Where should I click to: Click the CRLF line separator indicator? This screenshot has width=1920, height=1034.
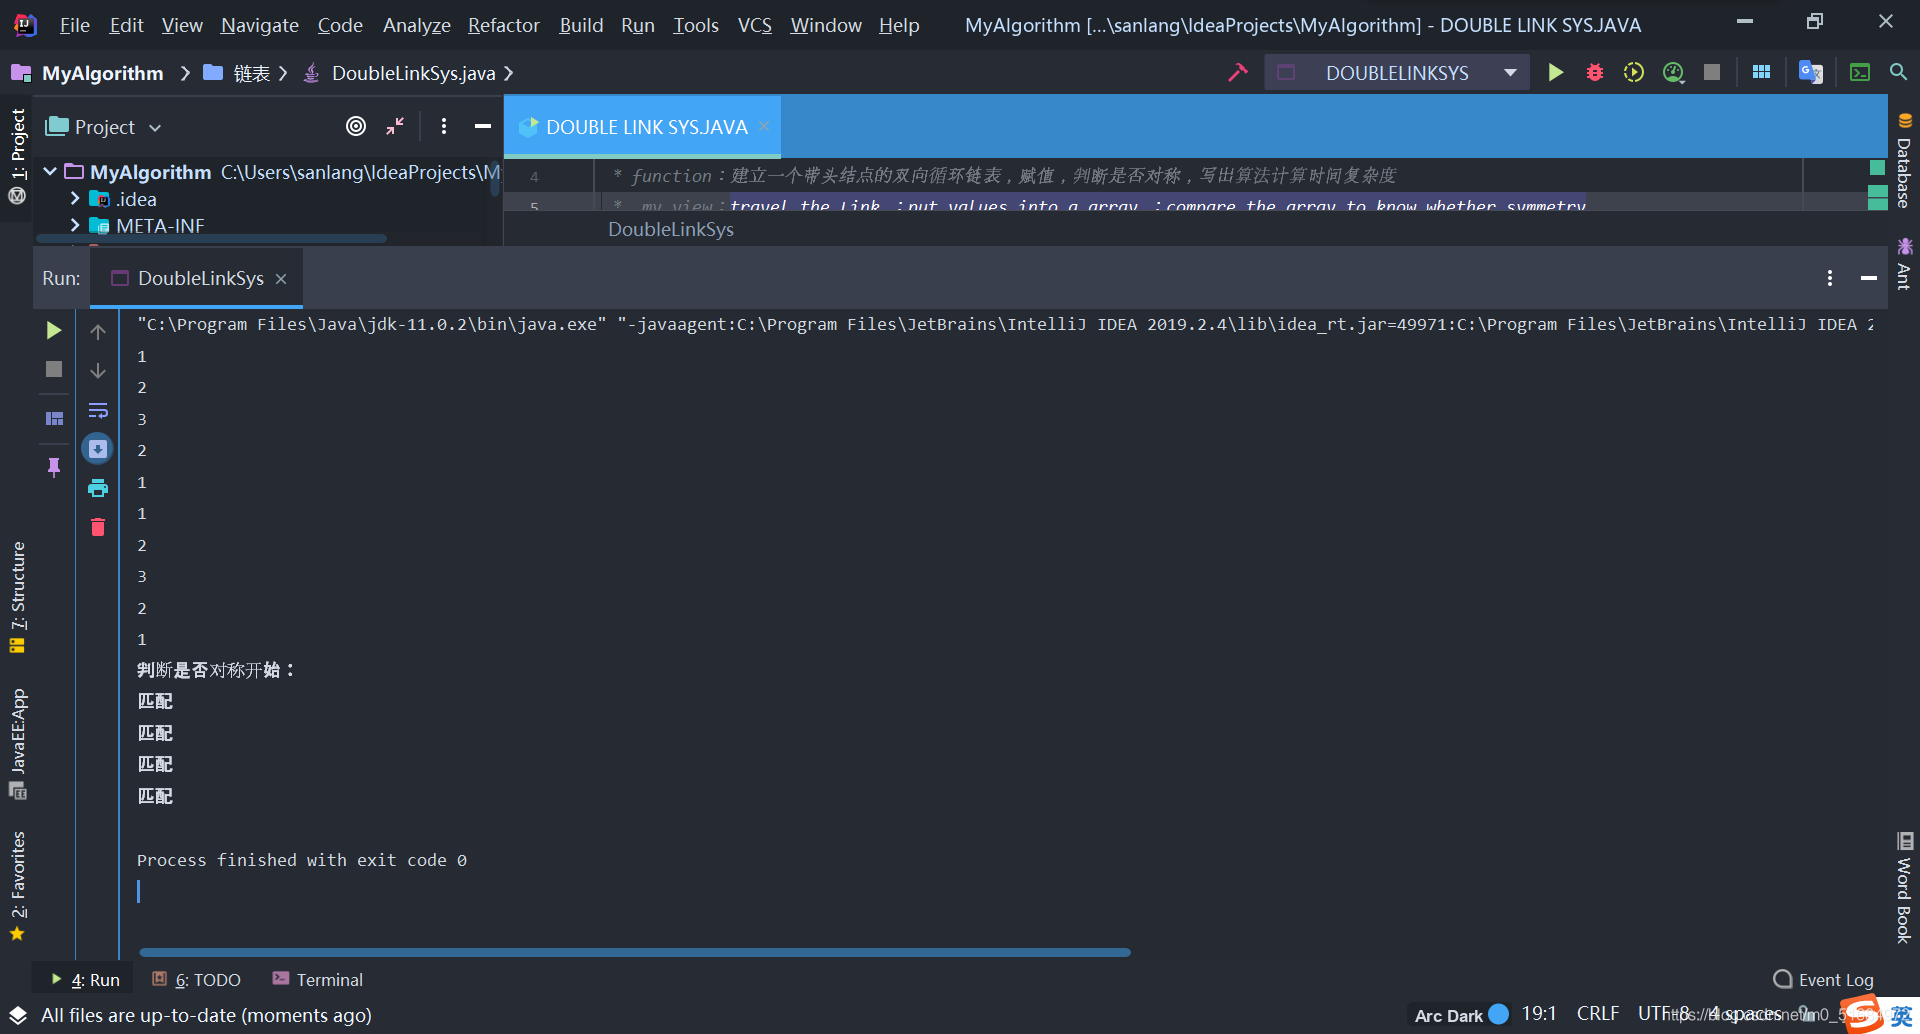(1597, 1014)
